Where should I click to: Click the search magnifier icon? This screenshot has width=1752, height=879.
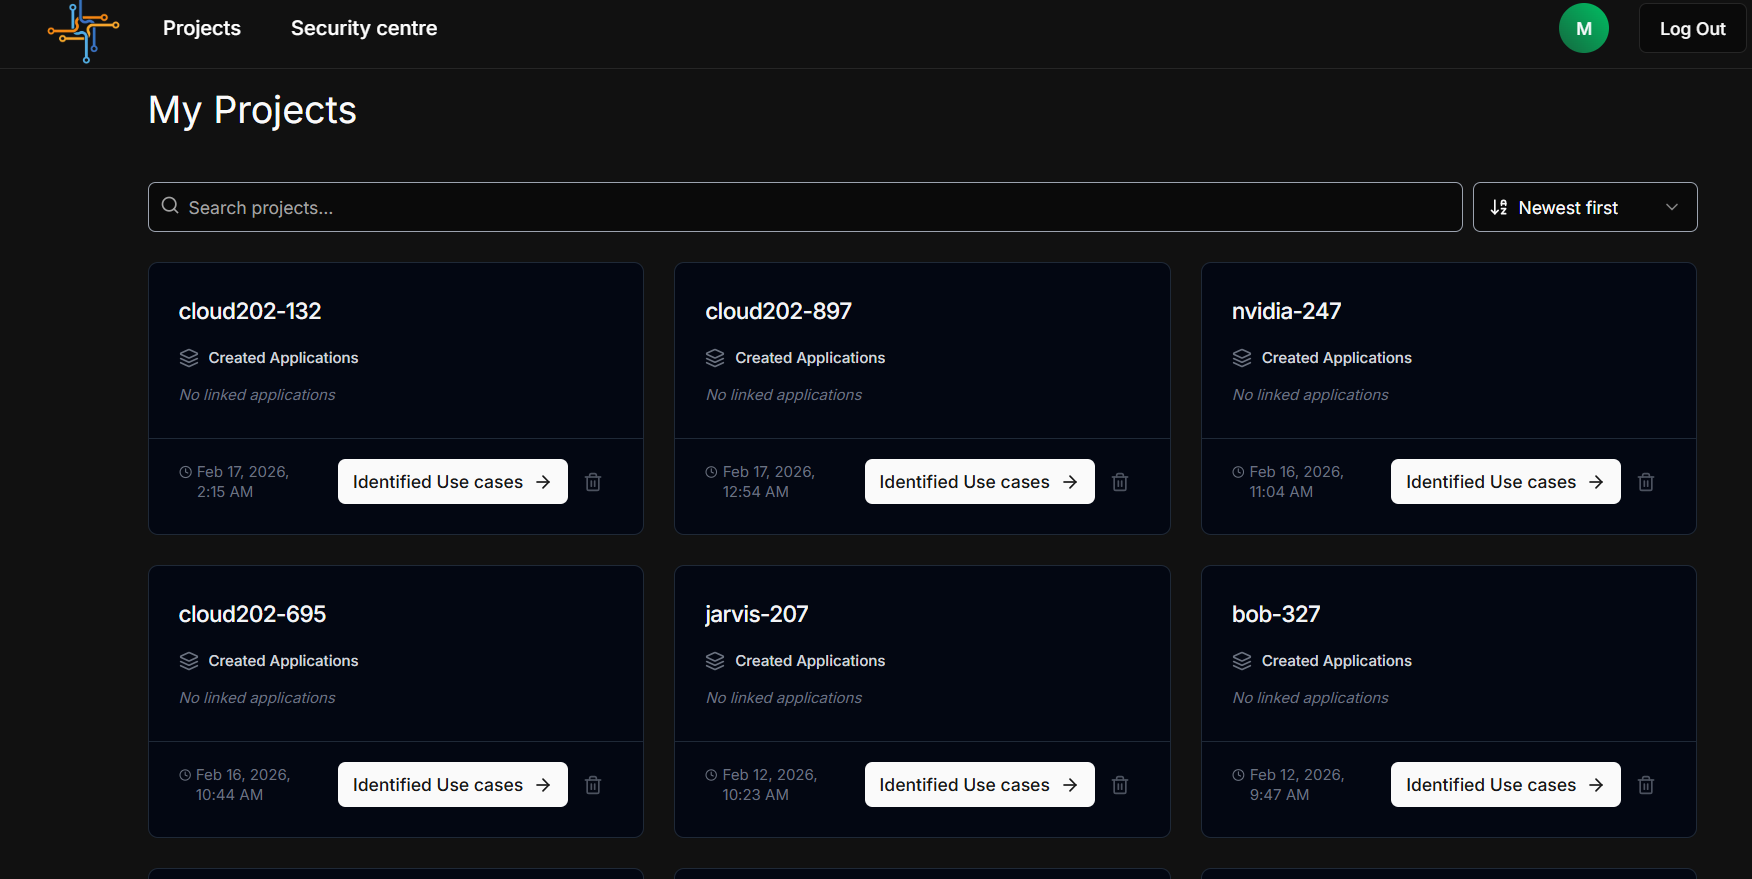171,206
